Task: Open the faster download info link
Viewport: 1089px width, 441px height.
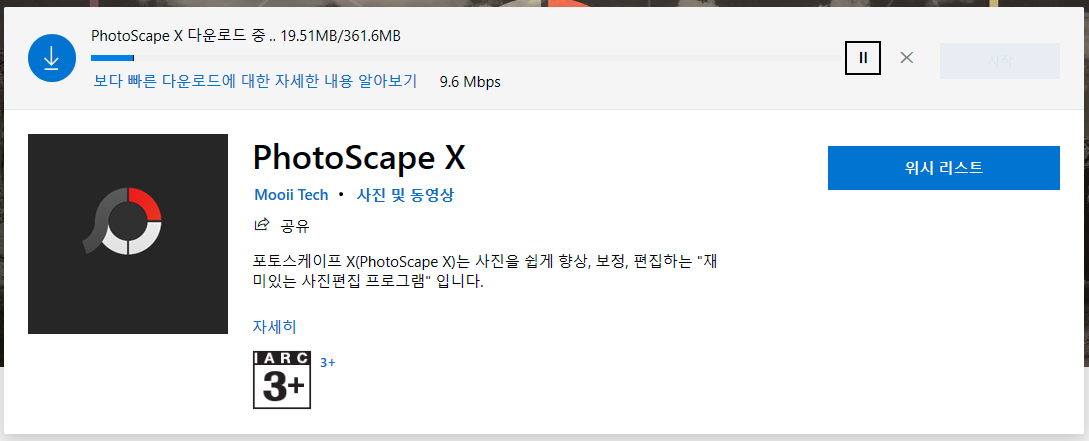Action: 255,81
